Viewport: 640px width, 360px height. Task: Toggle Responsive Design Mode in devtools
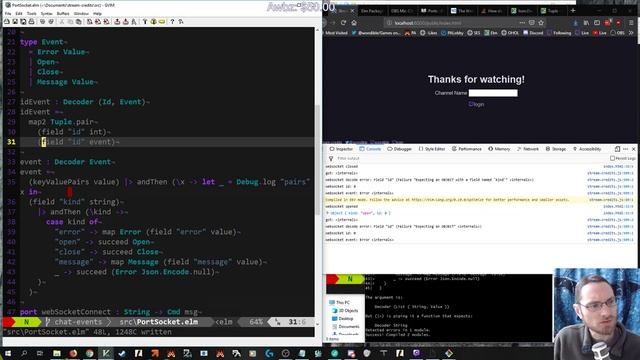tap(617, 149)
